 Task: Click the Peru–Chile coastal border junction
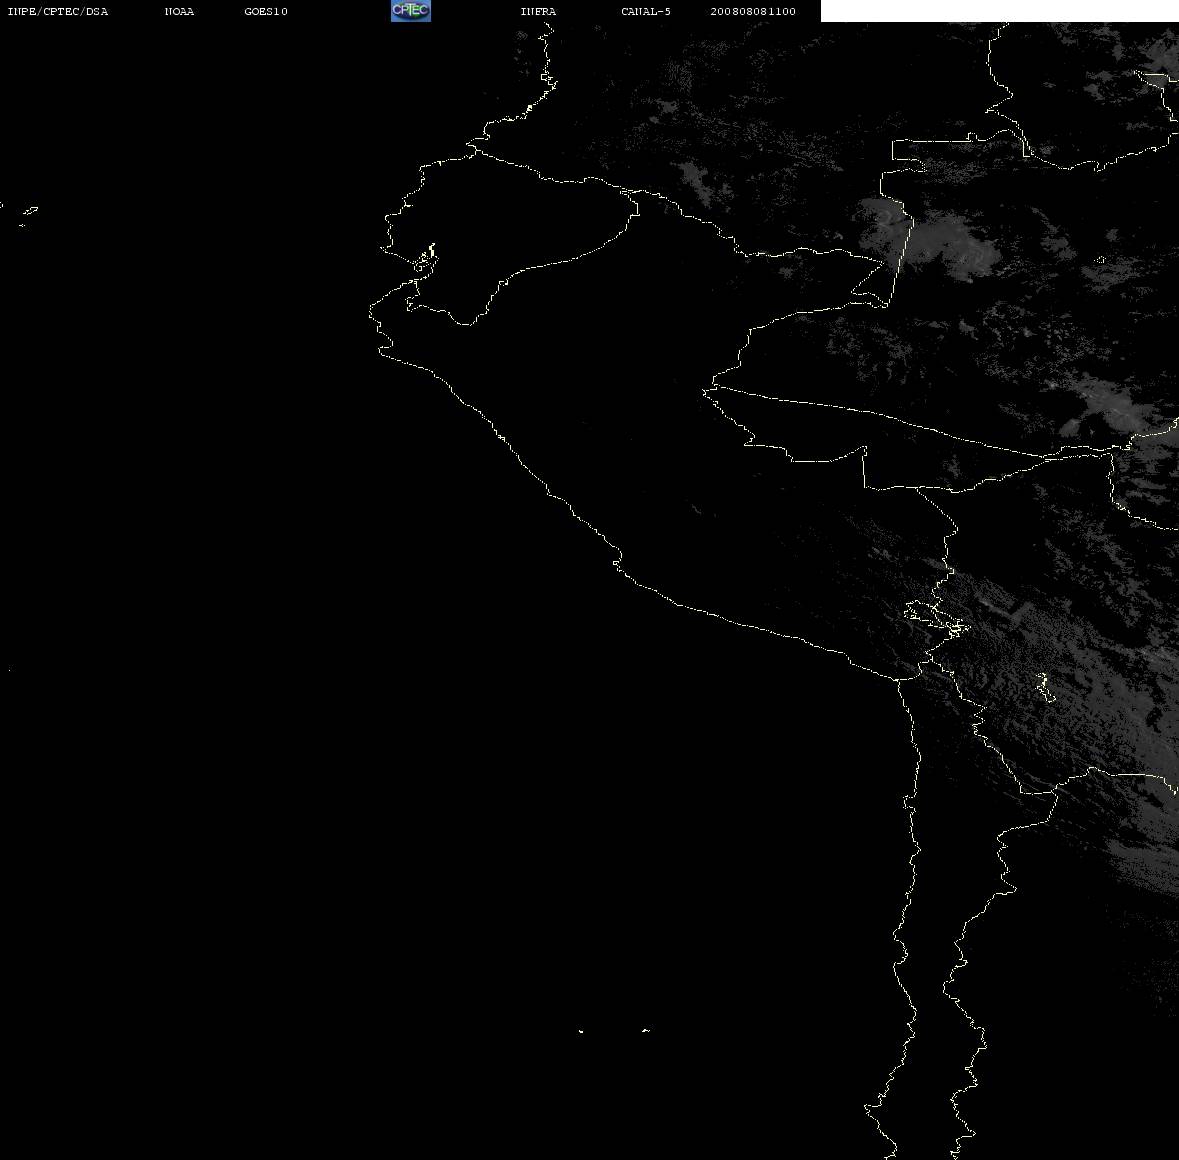coord(899,680)
